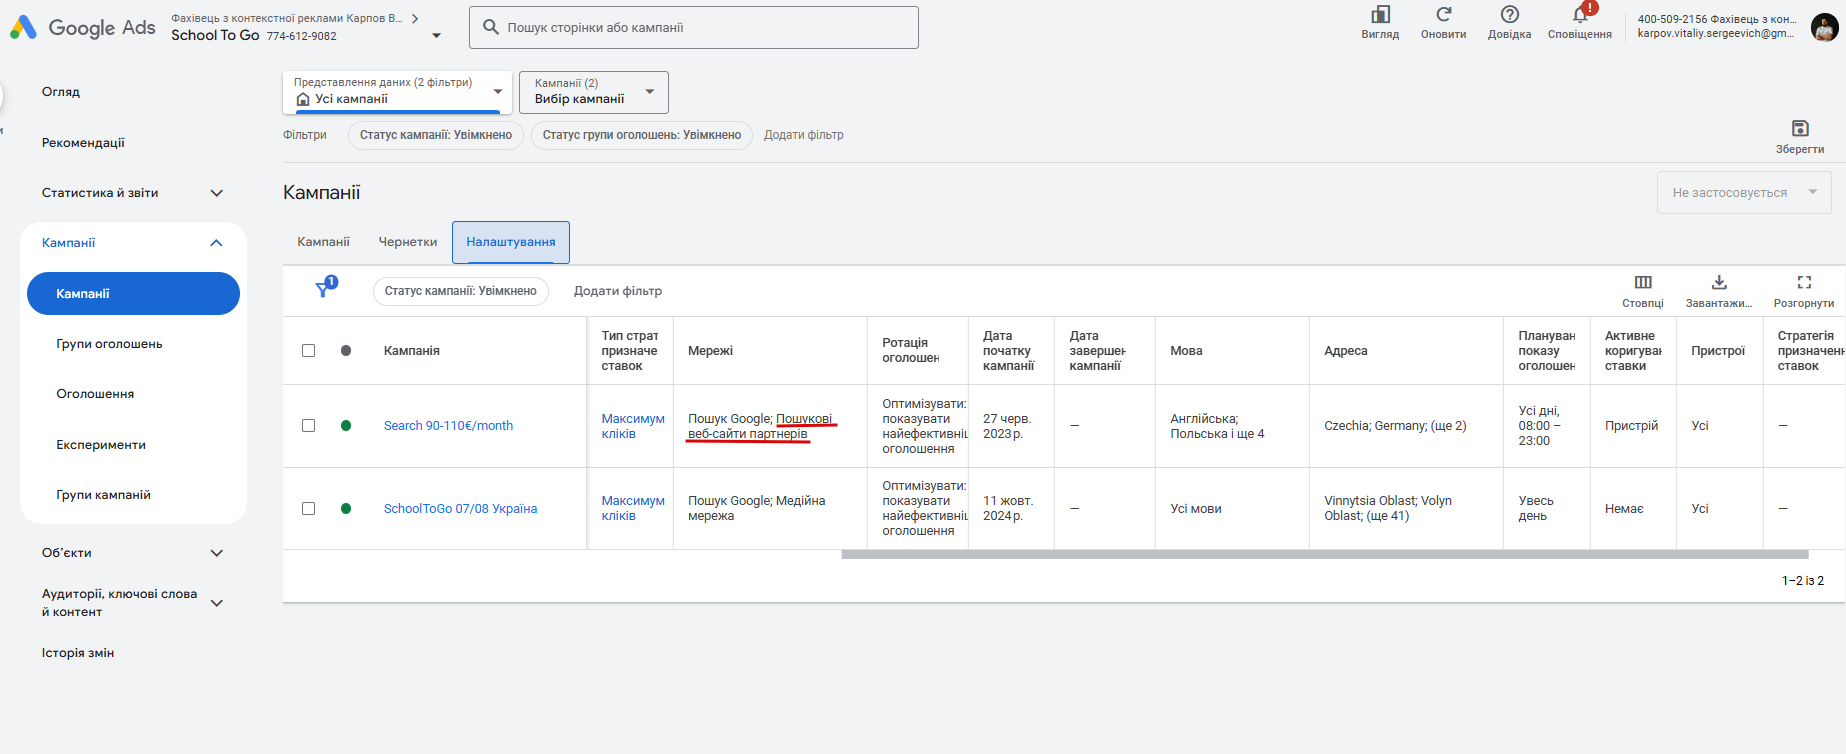Click top Статус кампанії: Увімкнено filter chip
The height and width of the screenshot is (754, 1846).
click(436, 135)
